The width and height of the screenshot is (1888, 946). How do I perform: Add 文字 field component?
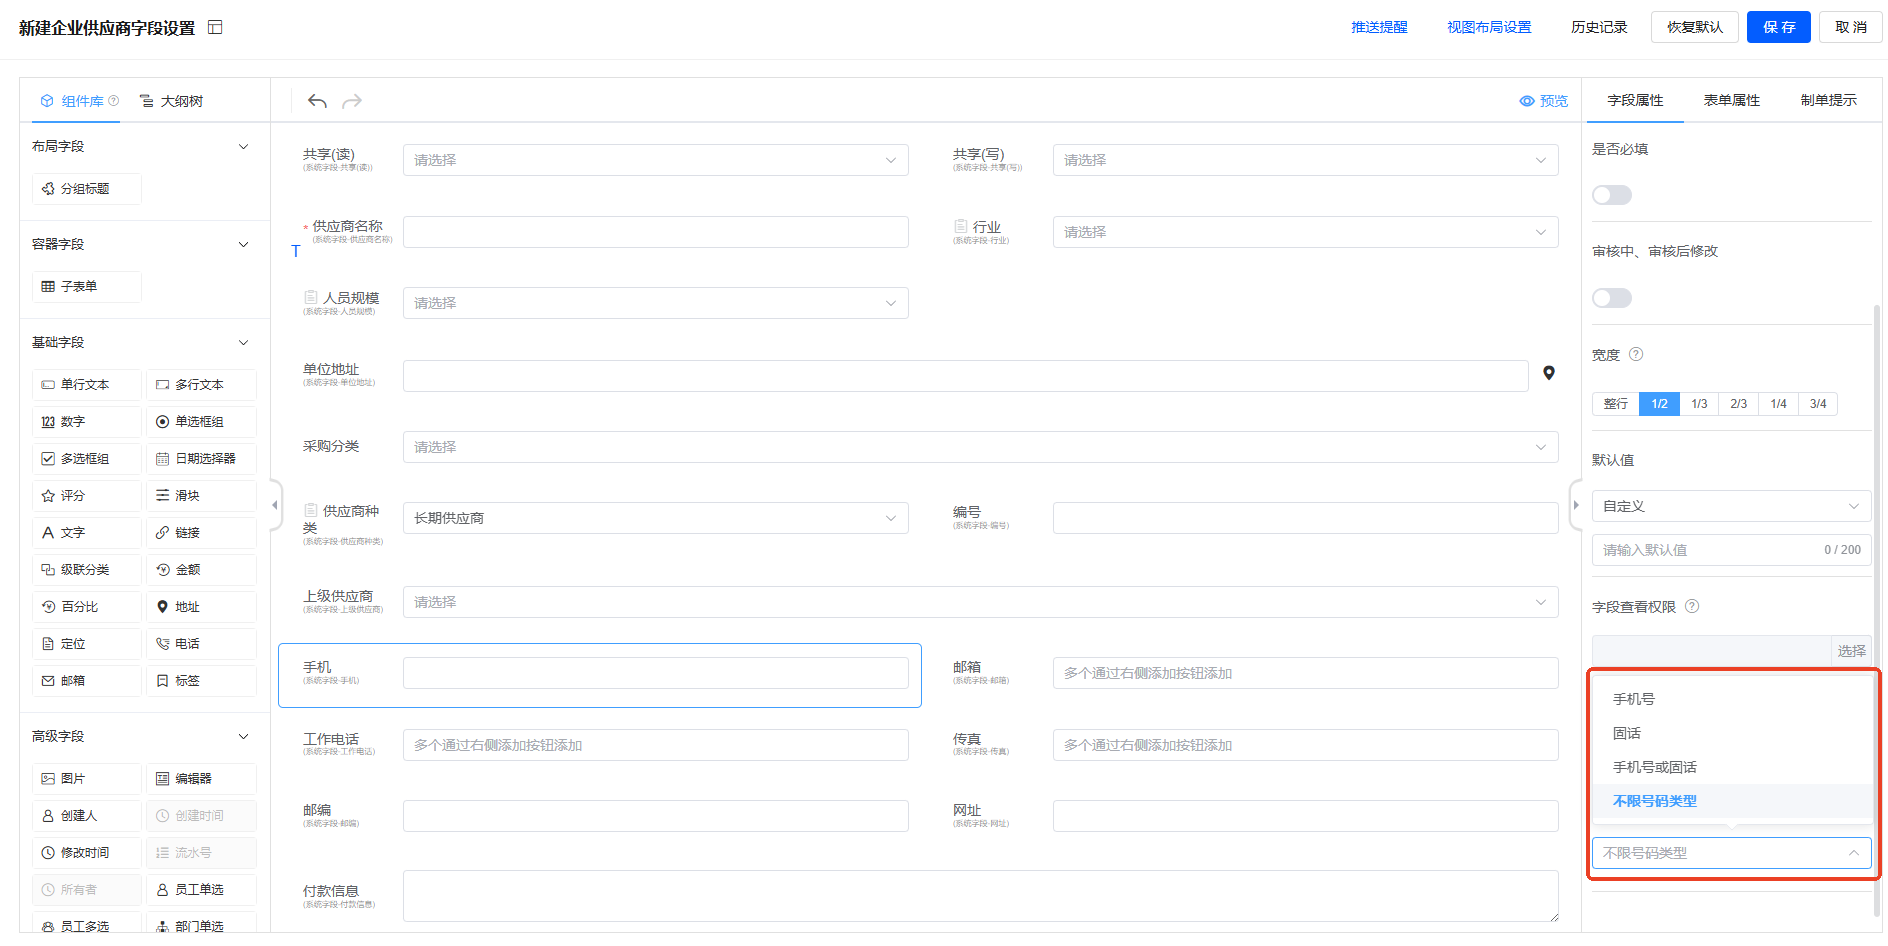pos(87,533)
